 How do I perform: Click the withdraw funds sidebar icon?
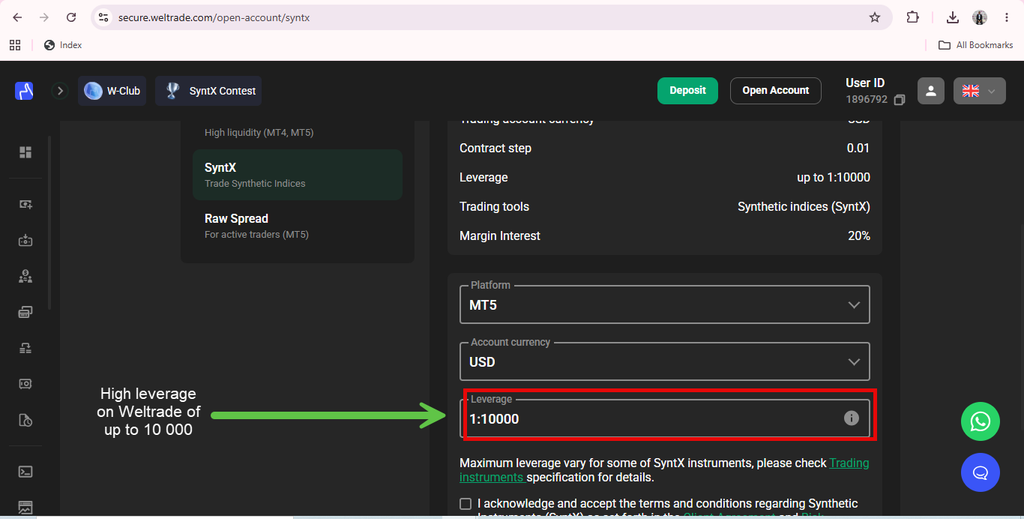pos(25,240)
